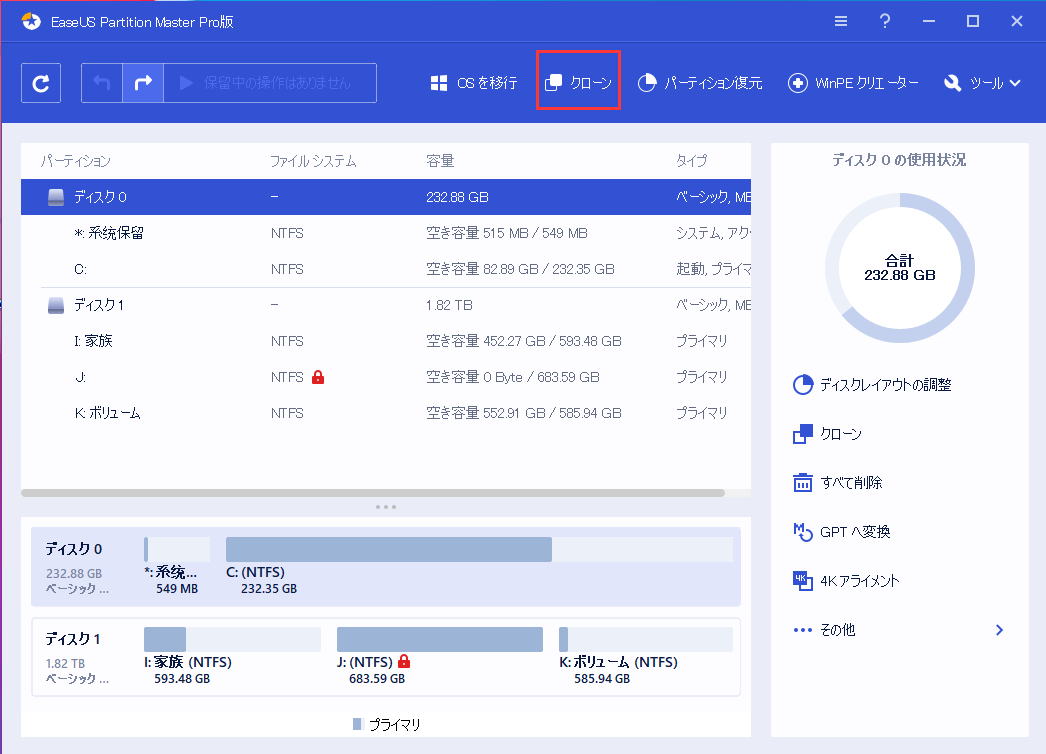Click 空き容量 0 Byte / 683.59 GB cell
The height and width of the screenshot is (754, 1046).
coord(513,377)
